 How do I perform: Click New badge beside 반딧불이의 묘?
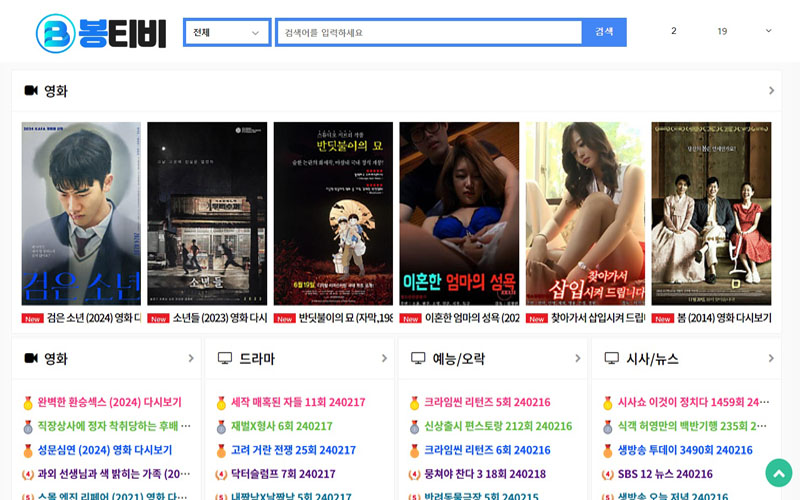point(285,319)
